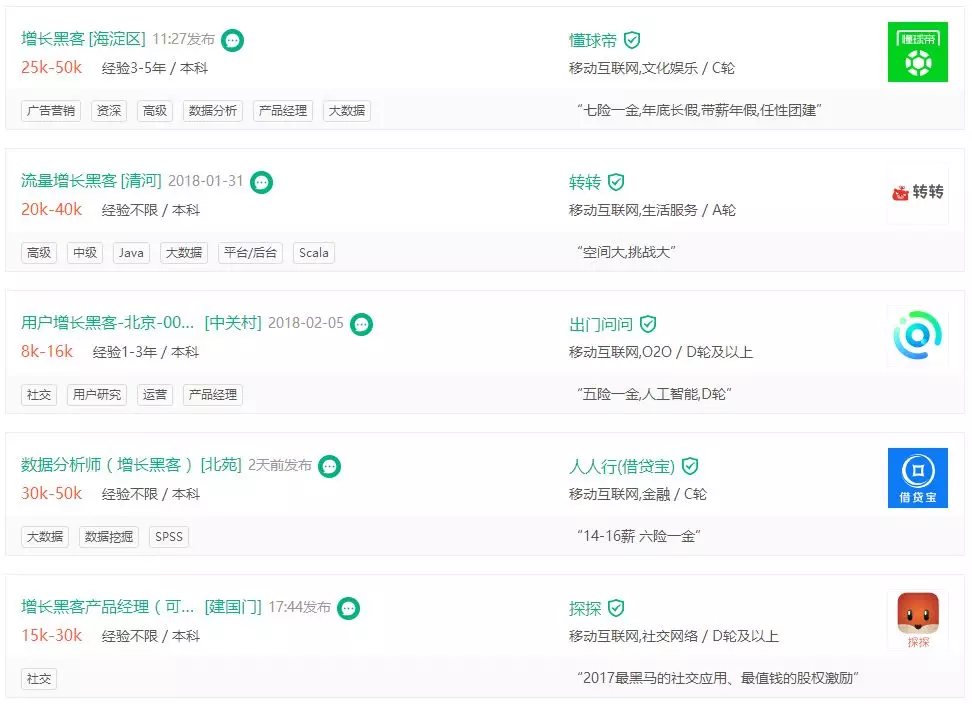Click chat bubble for 增长黑客产品经理 listing

(x=348, y=608)
